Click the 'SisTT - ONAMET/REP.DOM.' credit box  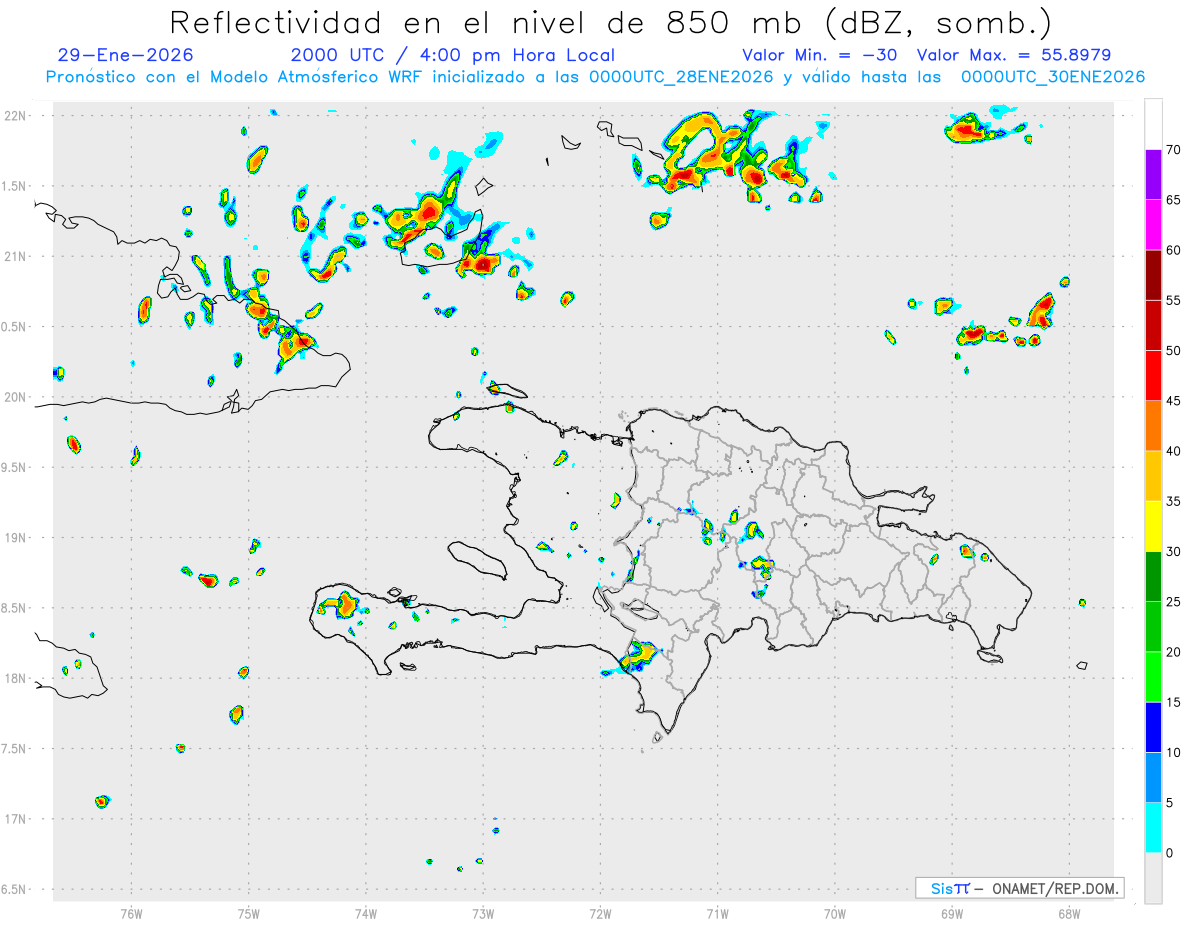pyautogui.click(x=1019, y=888)
